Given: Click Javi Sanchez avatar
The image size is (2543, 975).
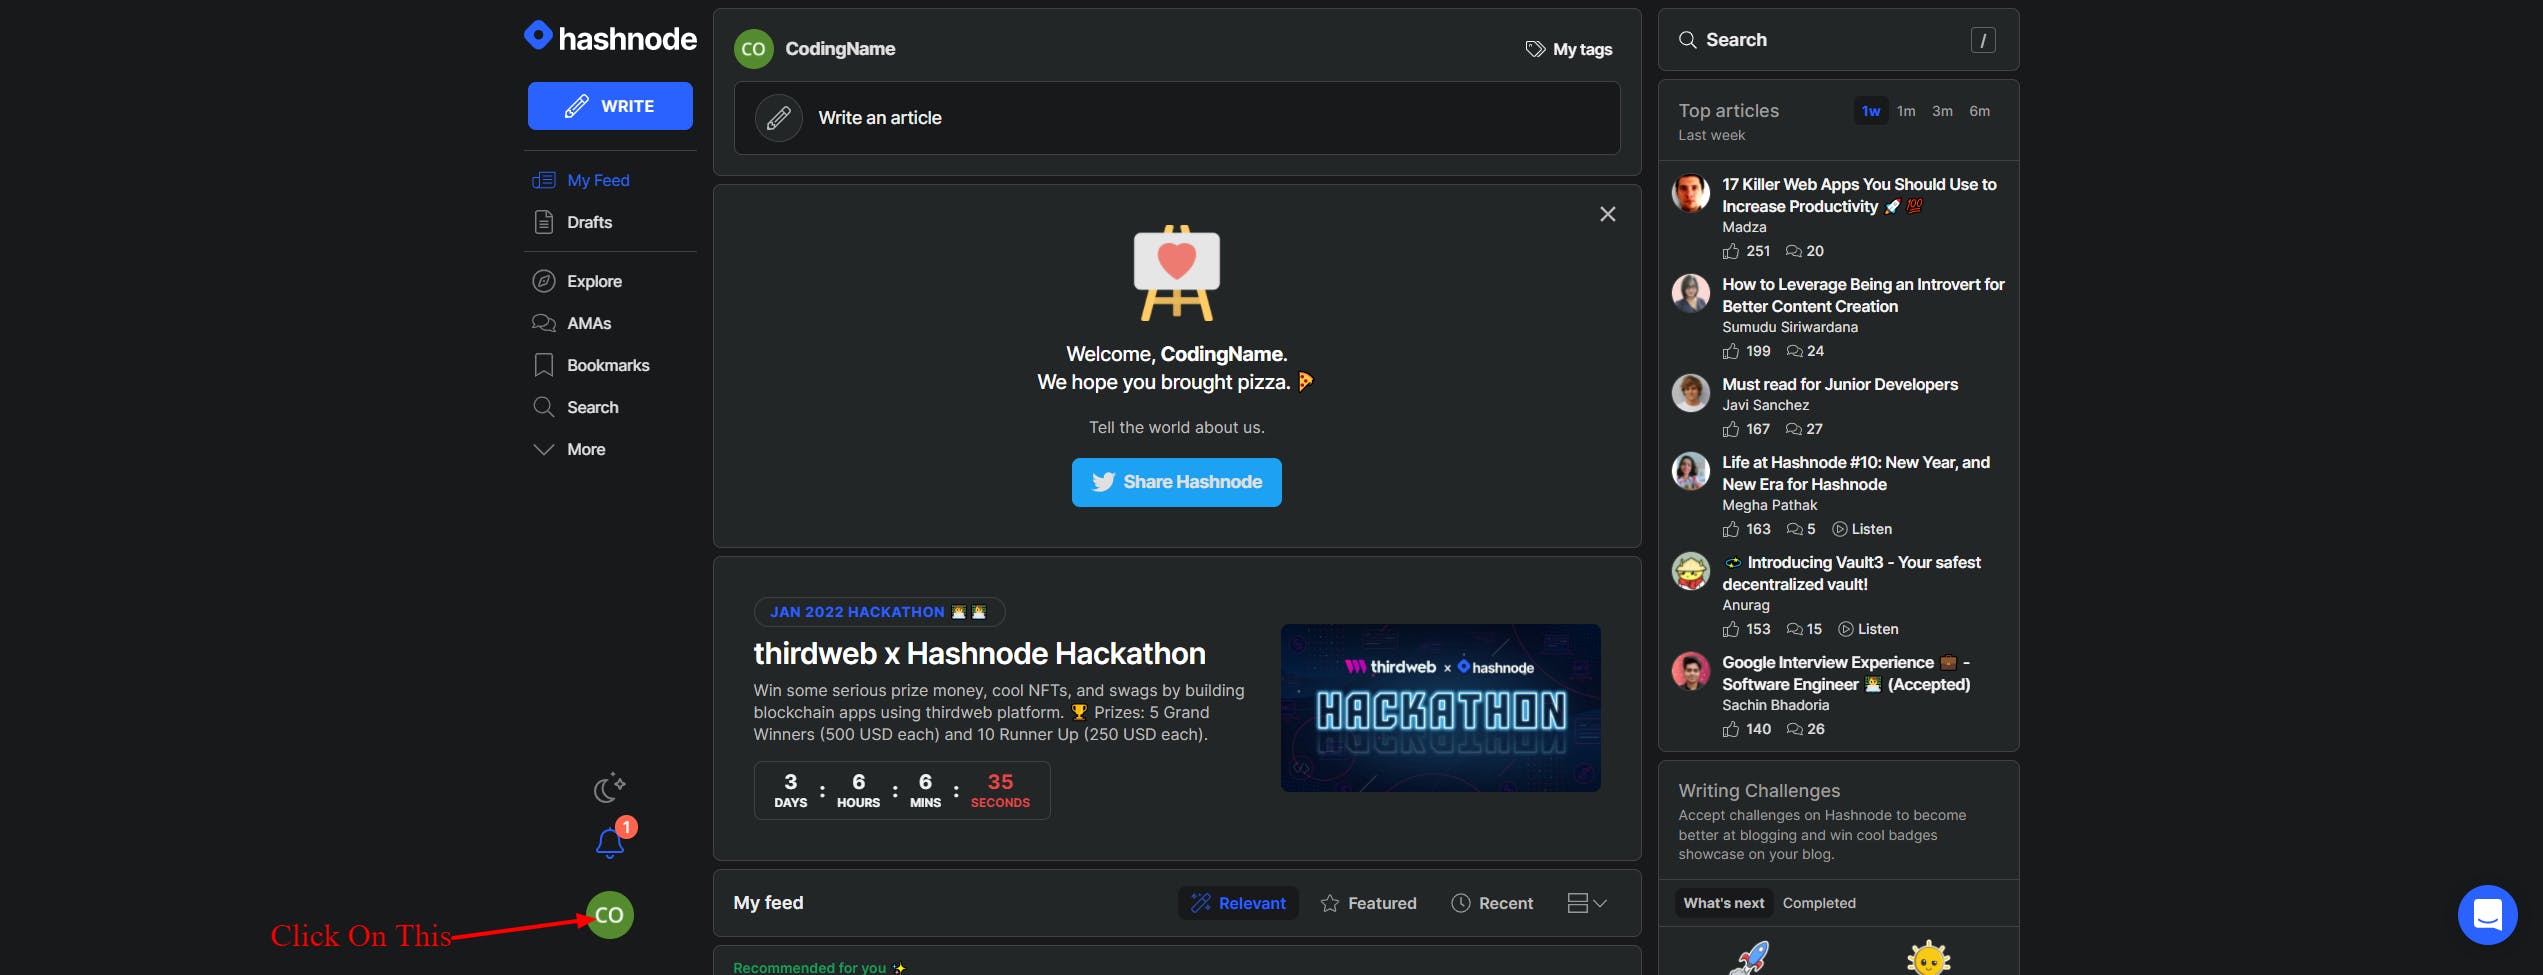Looking at the screenshot, I should [x=1691, y=393].
